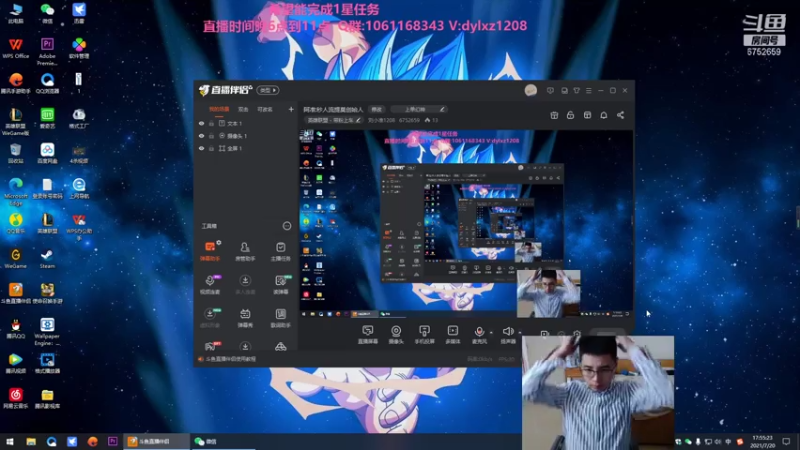Viewport: 800px width, 450px height.
Task: Open the 房管助手 tool
Action: [245, 252]
